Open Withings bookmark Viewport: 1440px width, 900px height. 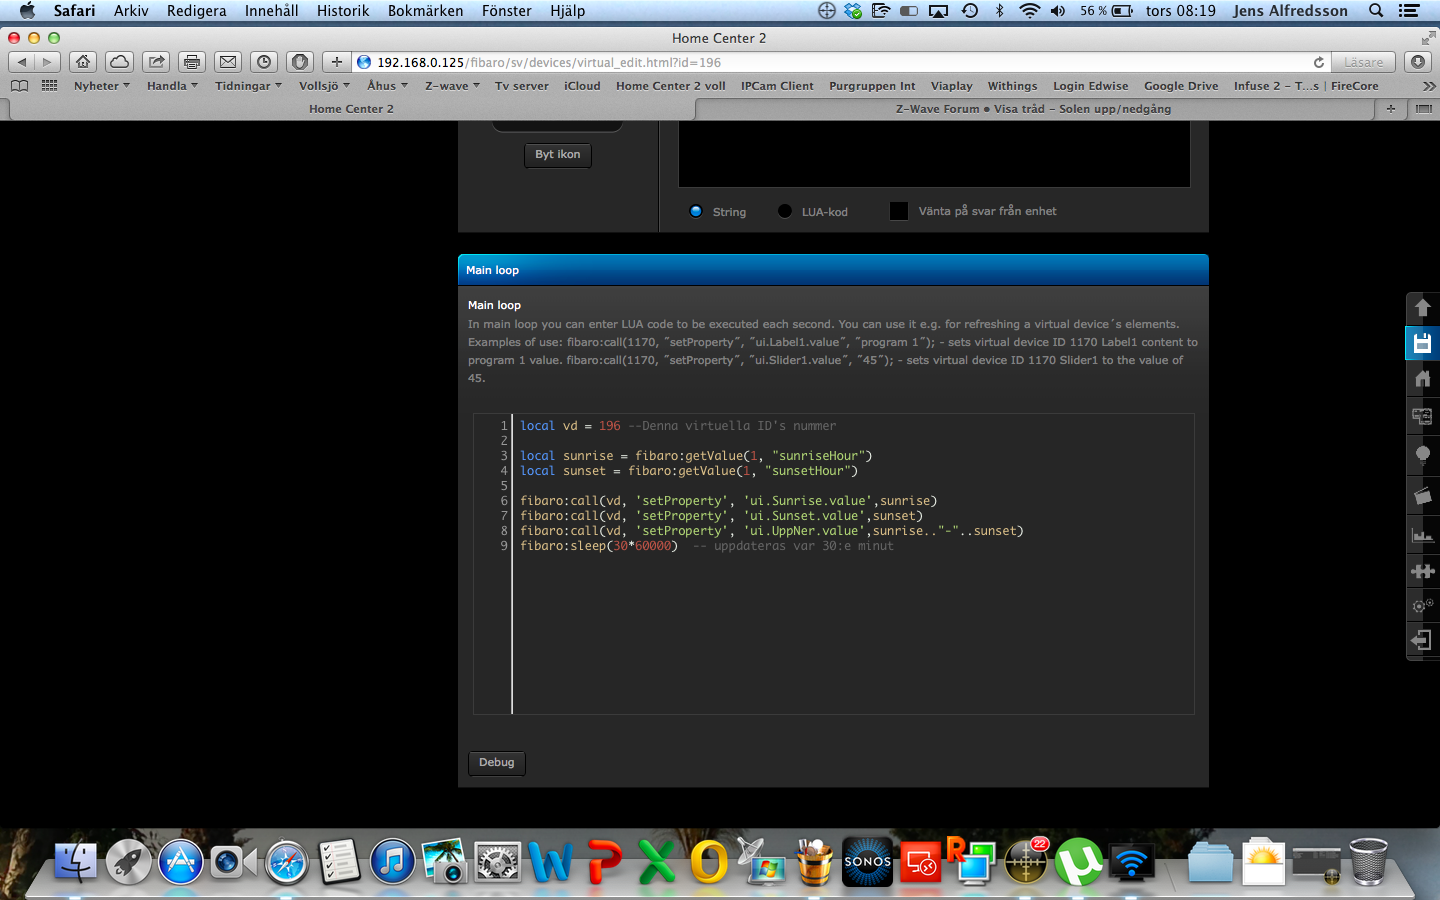pos(1012,86)
